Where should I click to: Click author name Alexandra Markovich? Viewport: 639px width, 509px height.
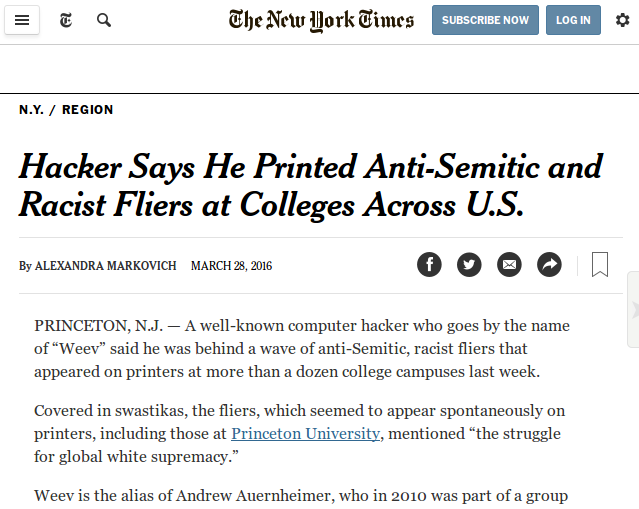(105, 266)
